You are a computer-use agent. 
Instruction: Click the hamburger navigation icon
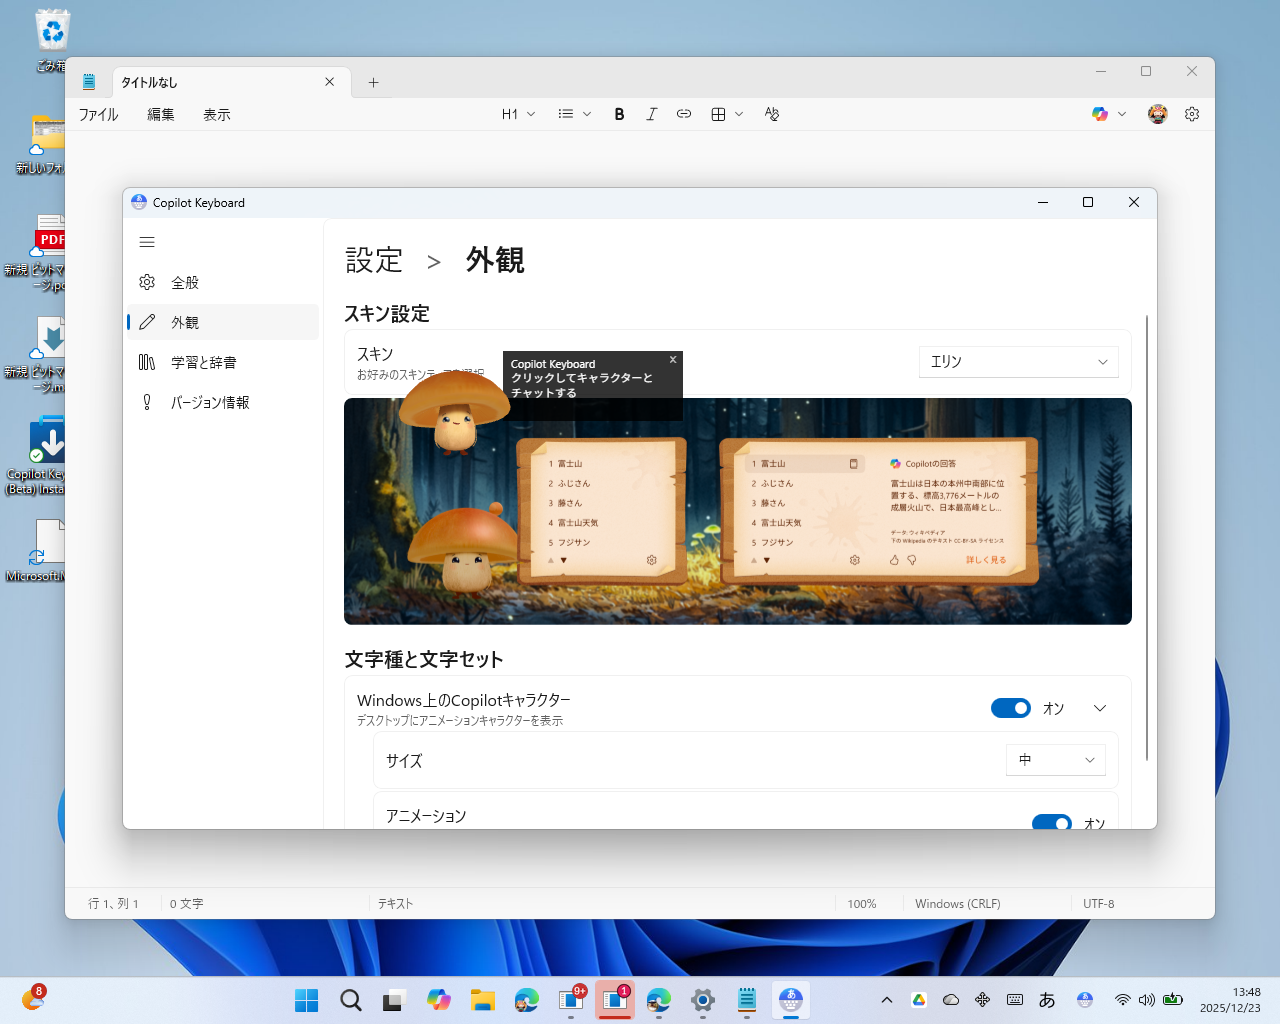[147, 242]
